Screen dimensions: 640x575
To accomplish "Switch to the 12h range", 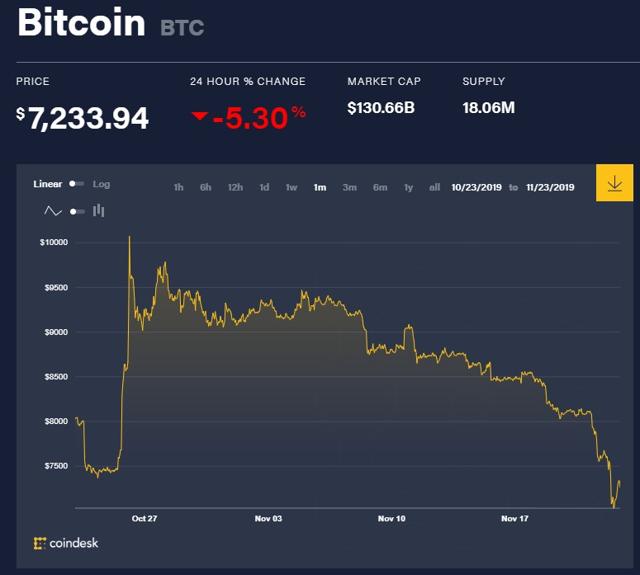I will coord(236,187).
